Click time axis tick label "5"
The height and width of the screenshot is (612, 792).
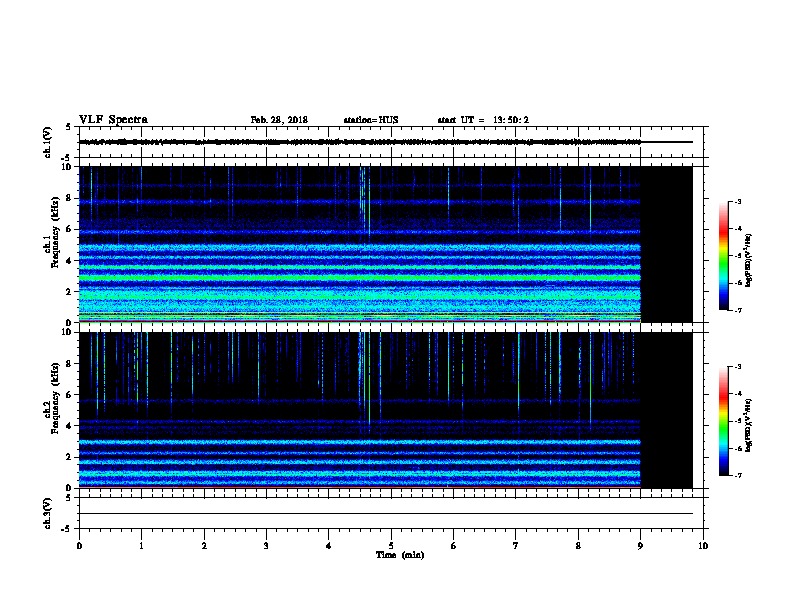coord(391,546)
